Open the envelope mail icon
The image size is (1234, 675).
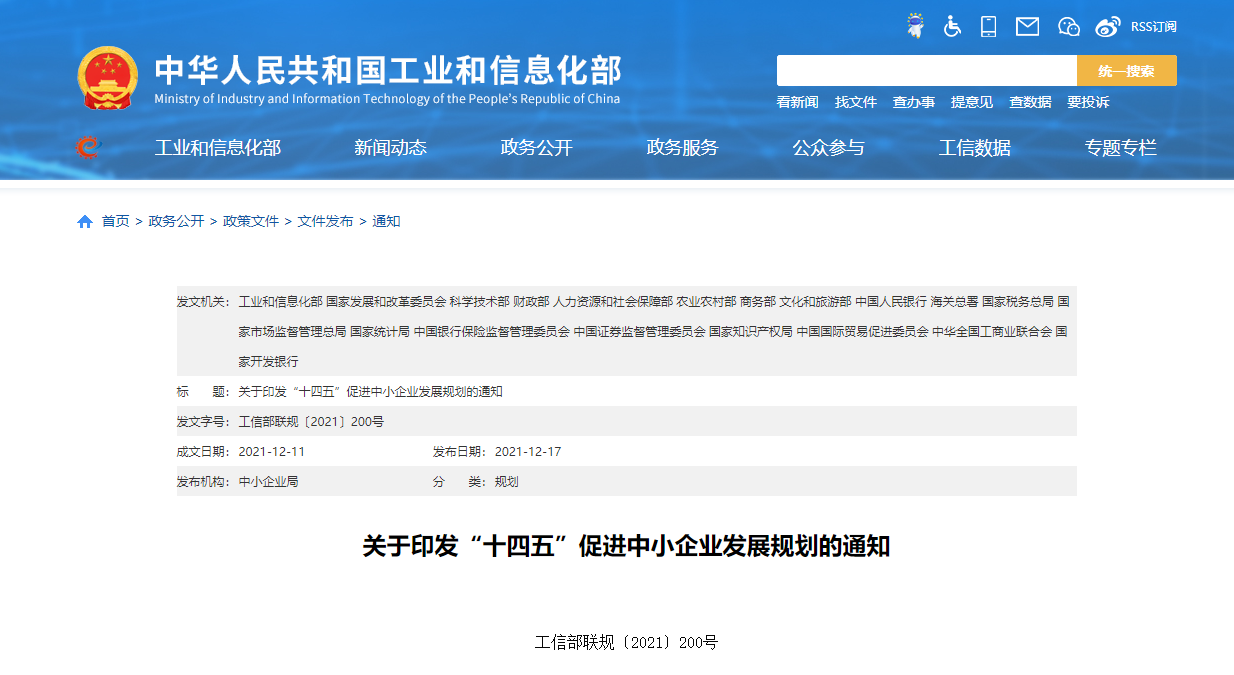[x=1027, y=26]
